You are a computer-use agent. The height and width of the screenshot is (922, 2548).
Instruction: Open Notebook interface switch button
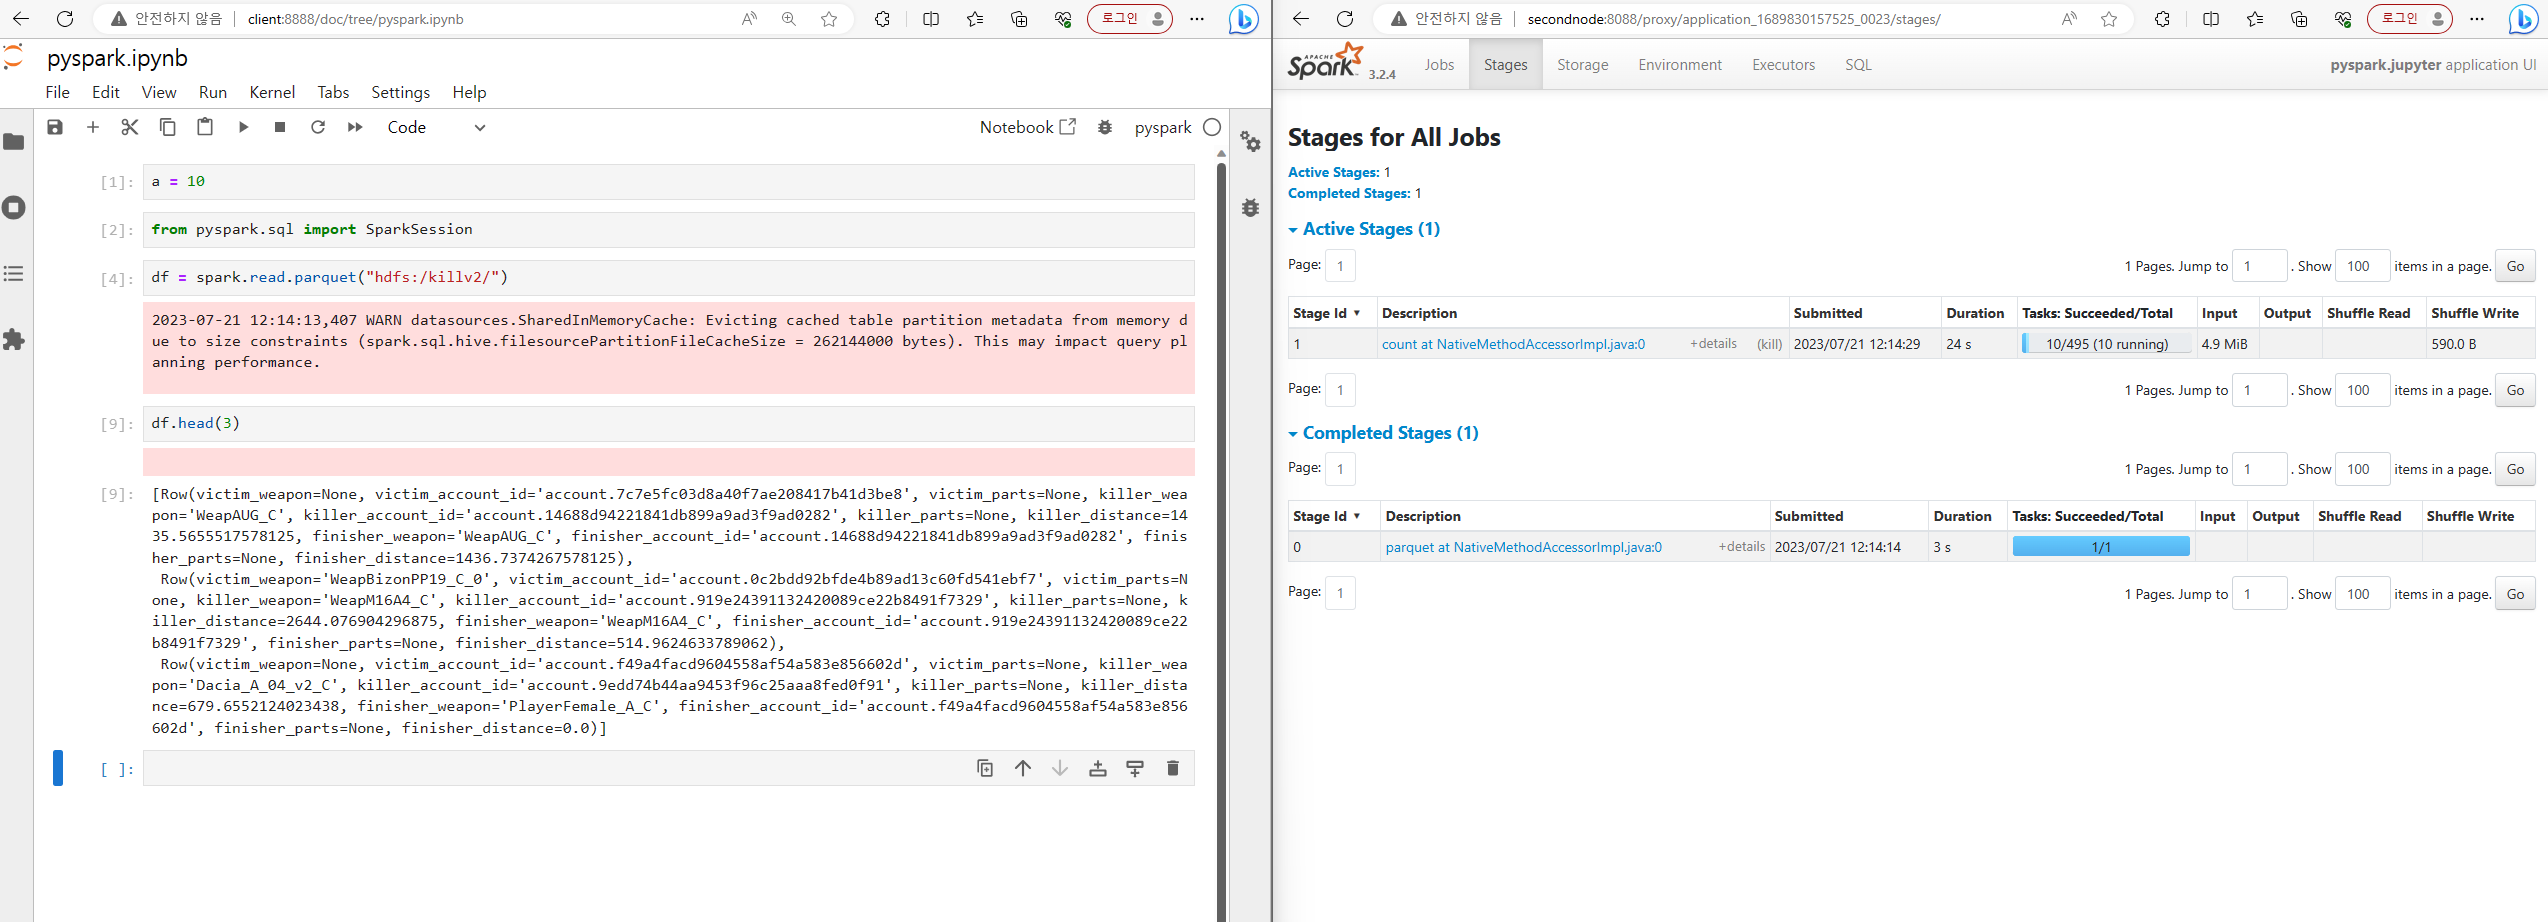click(1028, 127)
